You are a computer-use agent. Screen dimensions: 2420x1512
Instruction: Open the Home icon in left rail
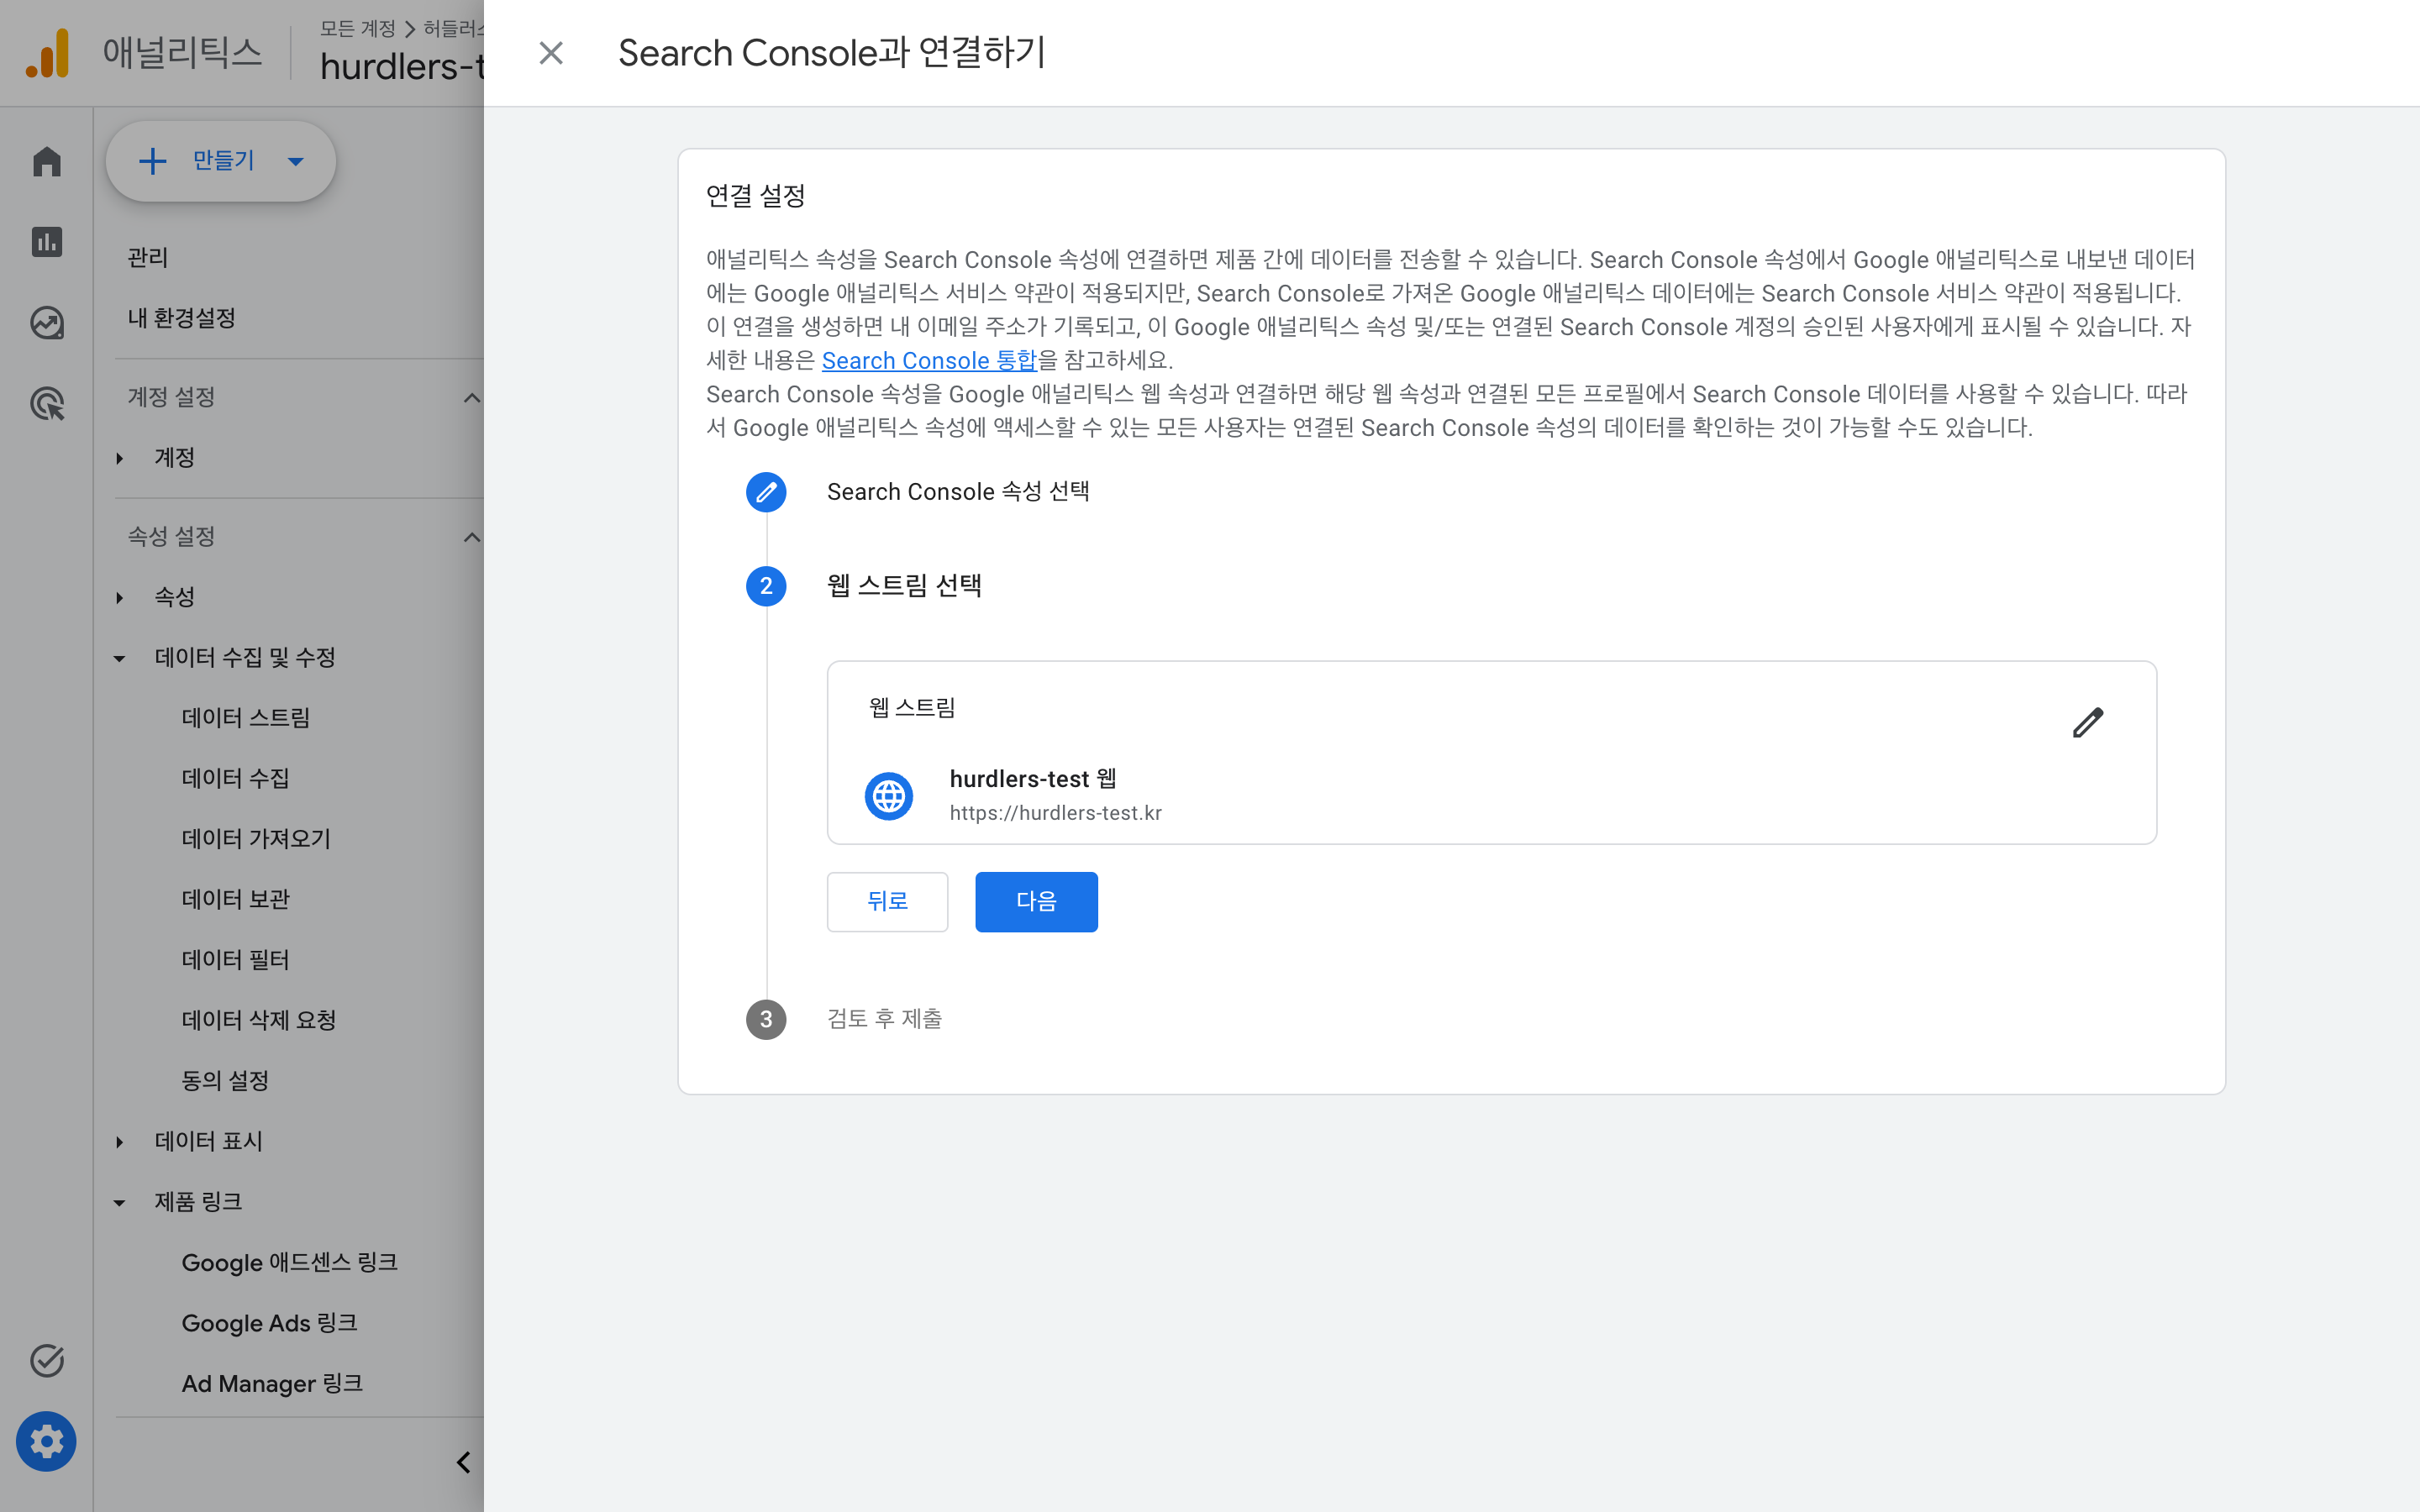(x=47, y=161)
